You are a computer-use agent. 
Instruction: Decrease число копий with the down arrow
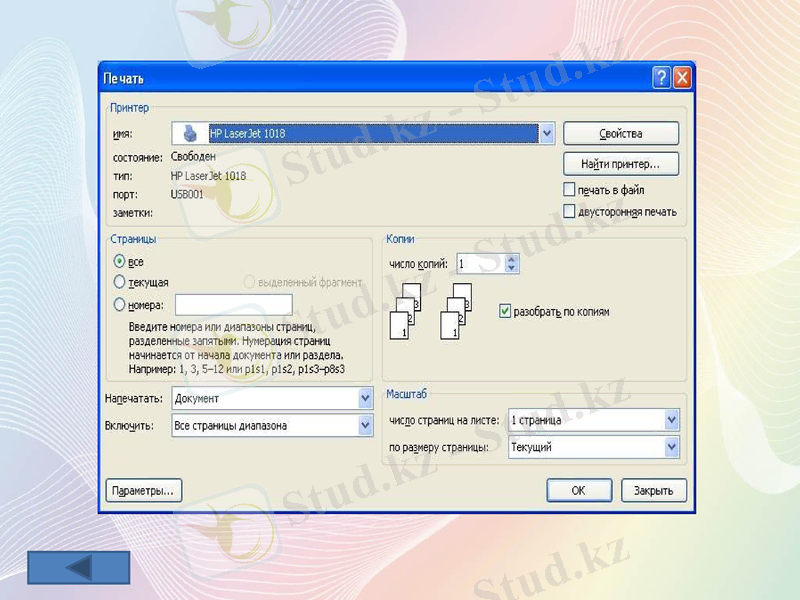(512, 267)
